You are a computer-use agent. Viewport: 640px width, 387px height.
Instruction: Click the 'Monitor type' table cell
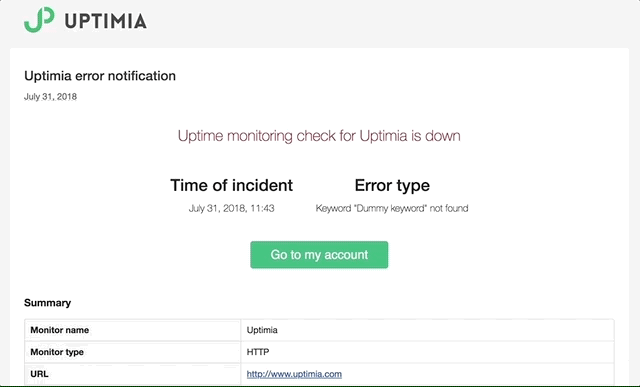click(x=133, y=352)
